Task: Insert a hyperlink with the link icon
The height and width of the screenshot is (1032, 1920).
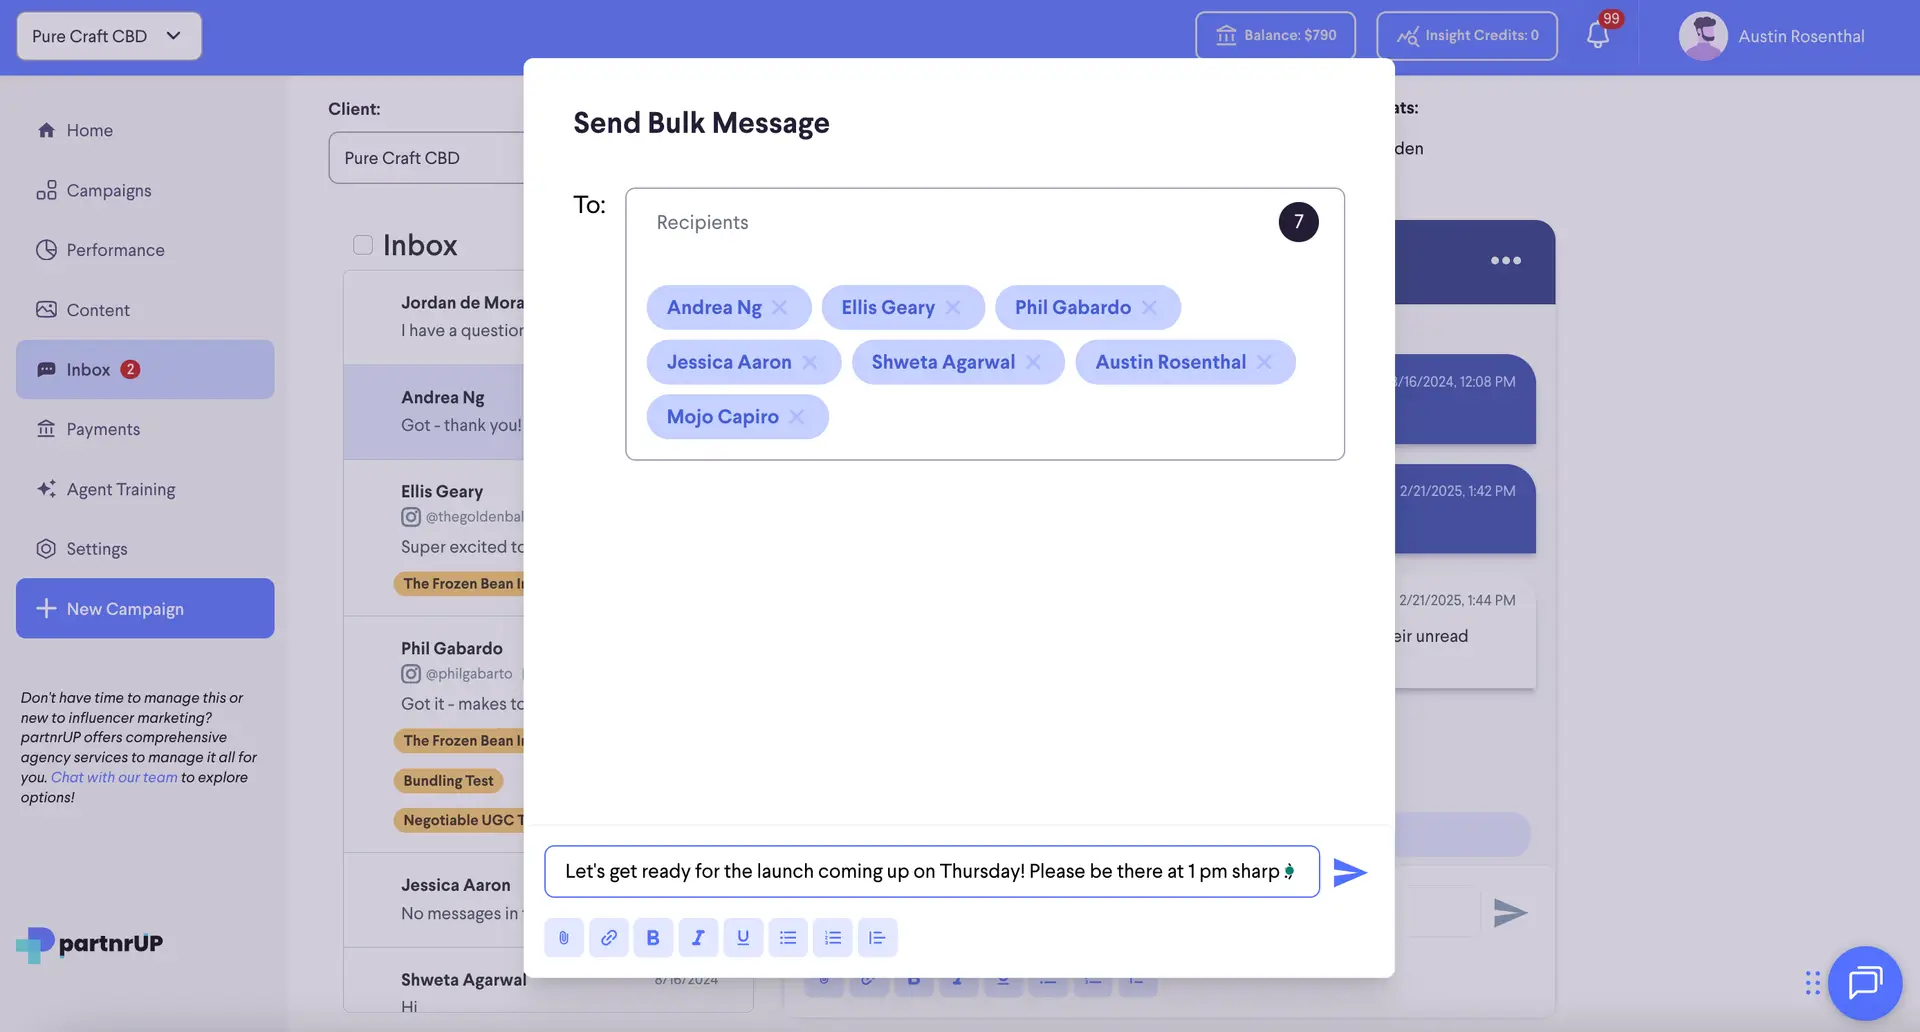Action: point(608,937)
